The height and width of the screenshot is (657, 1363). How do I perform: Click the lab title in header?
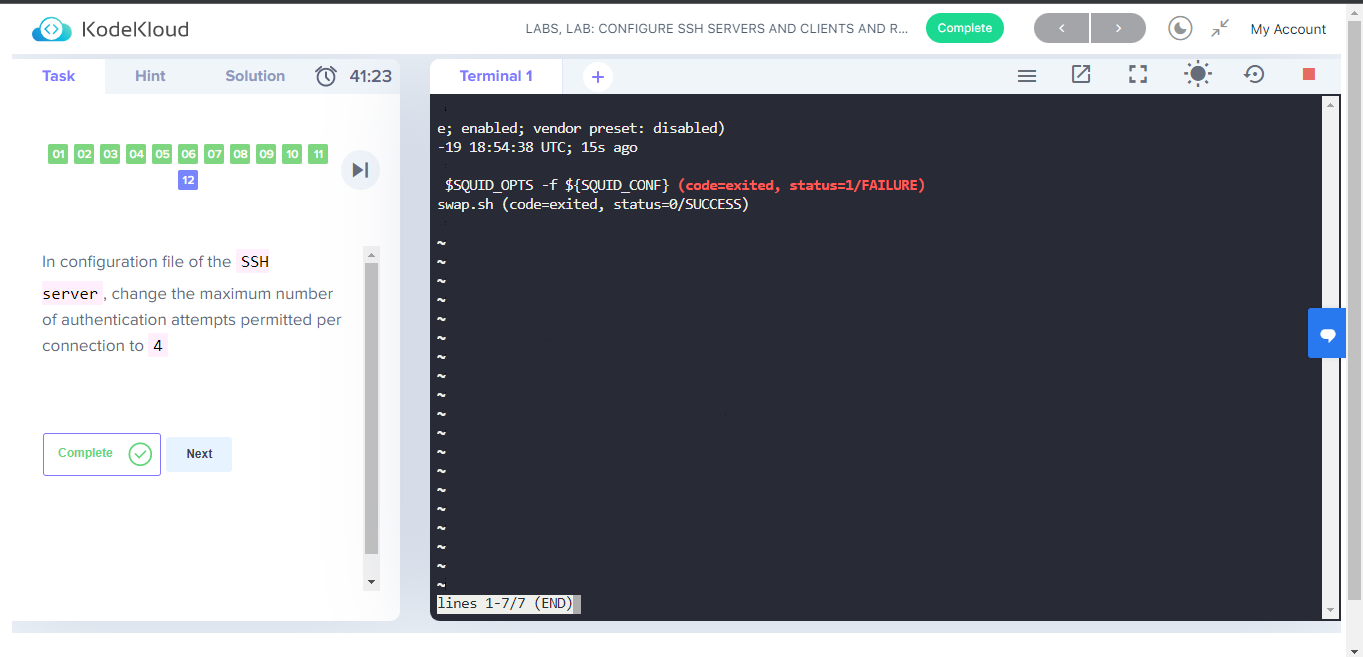(x=717, y=29)
